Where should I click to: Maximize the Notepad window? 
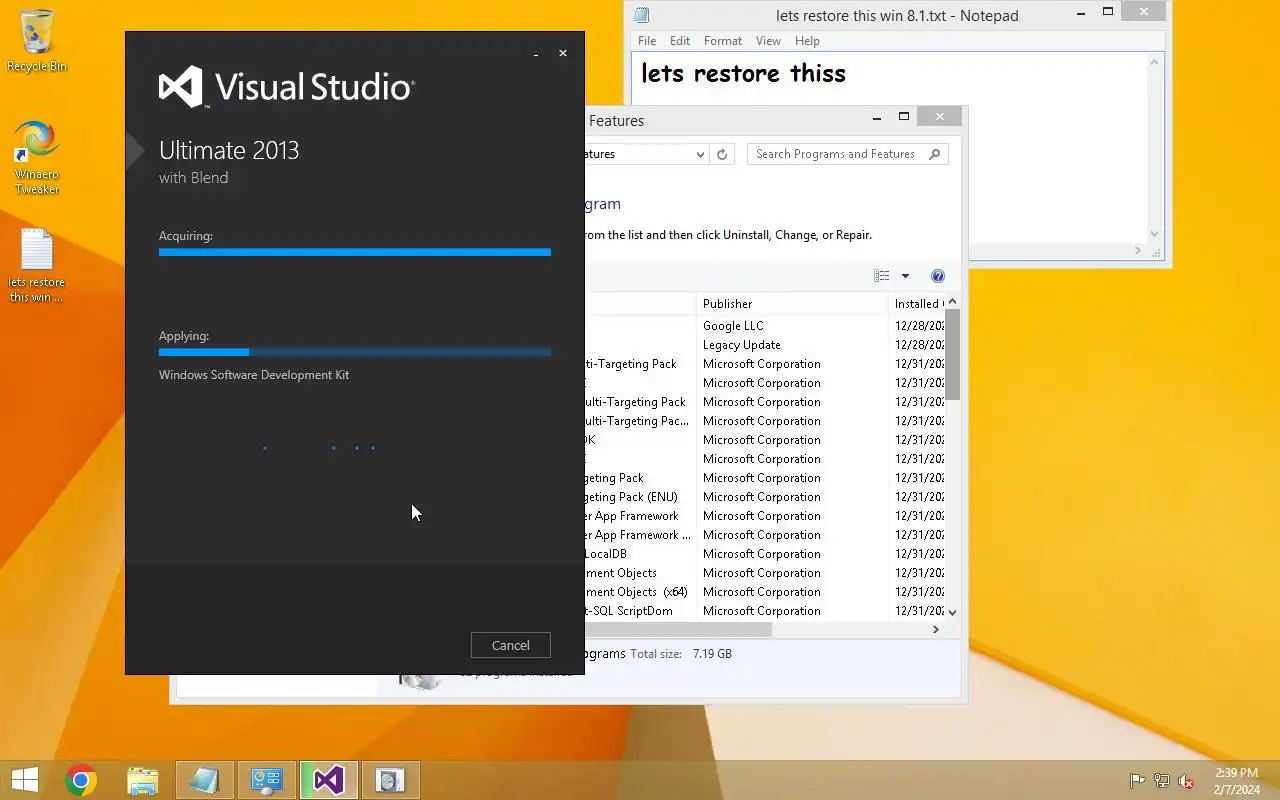pos(1108,12)
